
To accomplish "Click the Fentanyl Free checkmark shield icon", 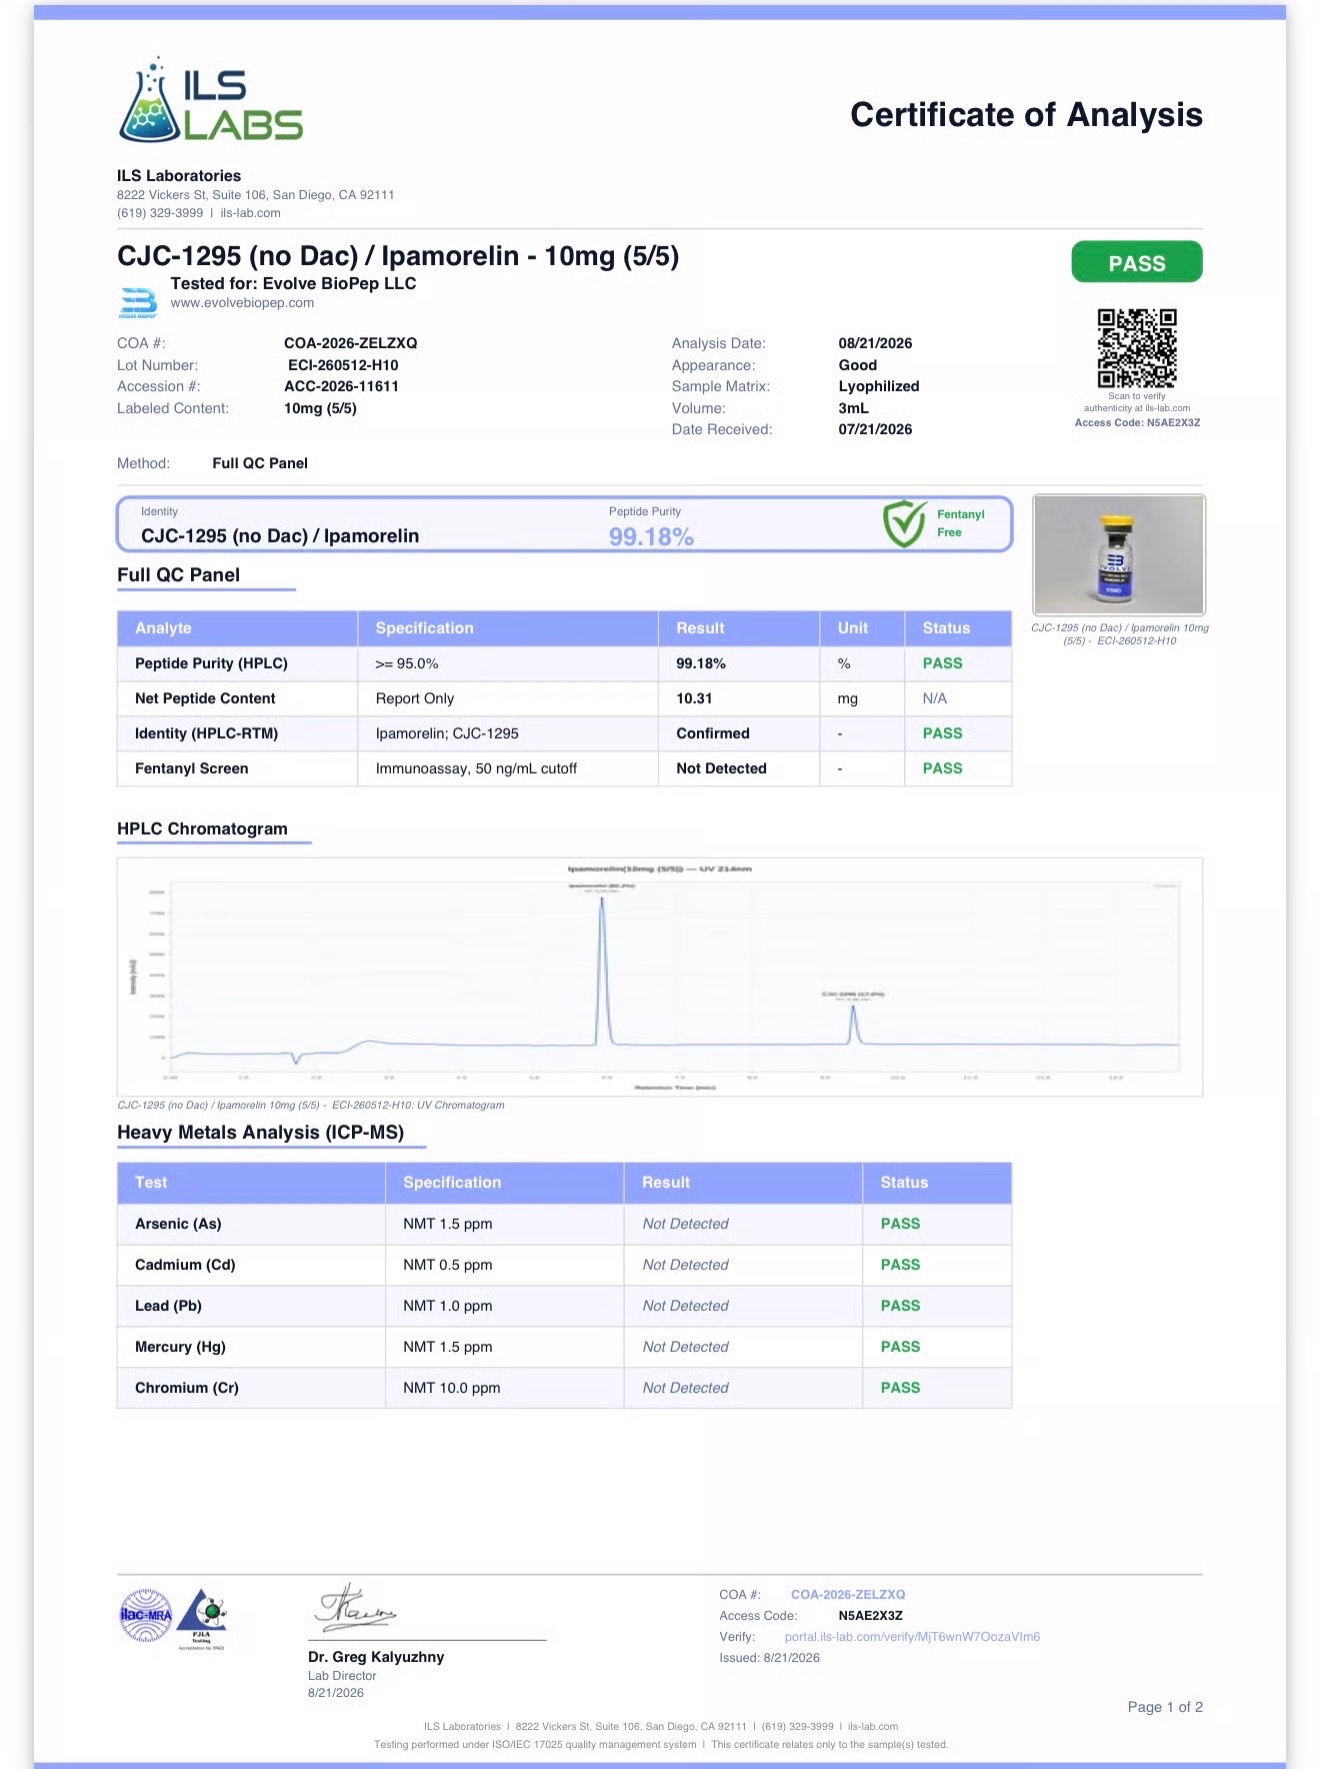I will [904, 523].
